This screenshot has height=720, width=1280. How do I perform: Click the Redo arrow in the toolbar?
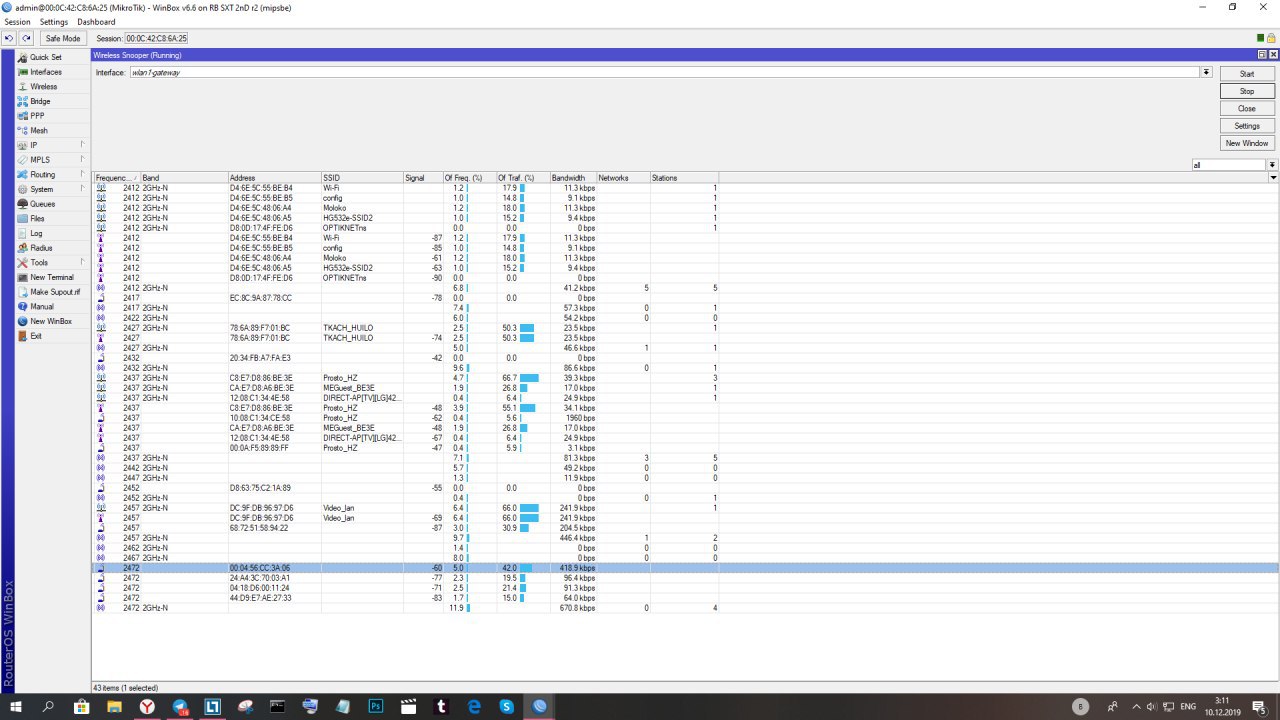click(x=27, y=38)
